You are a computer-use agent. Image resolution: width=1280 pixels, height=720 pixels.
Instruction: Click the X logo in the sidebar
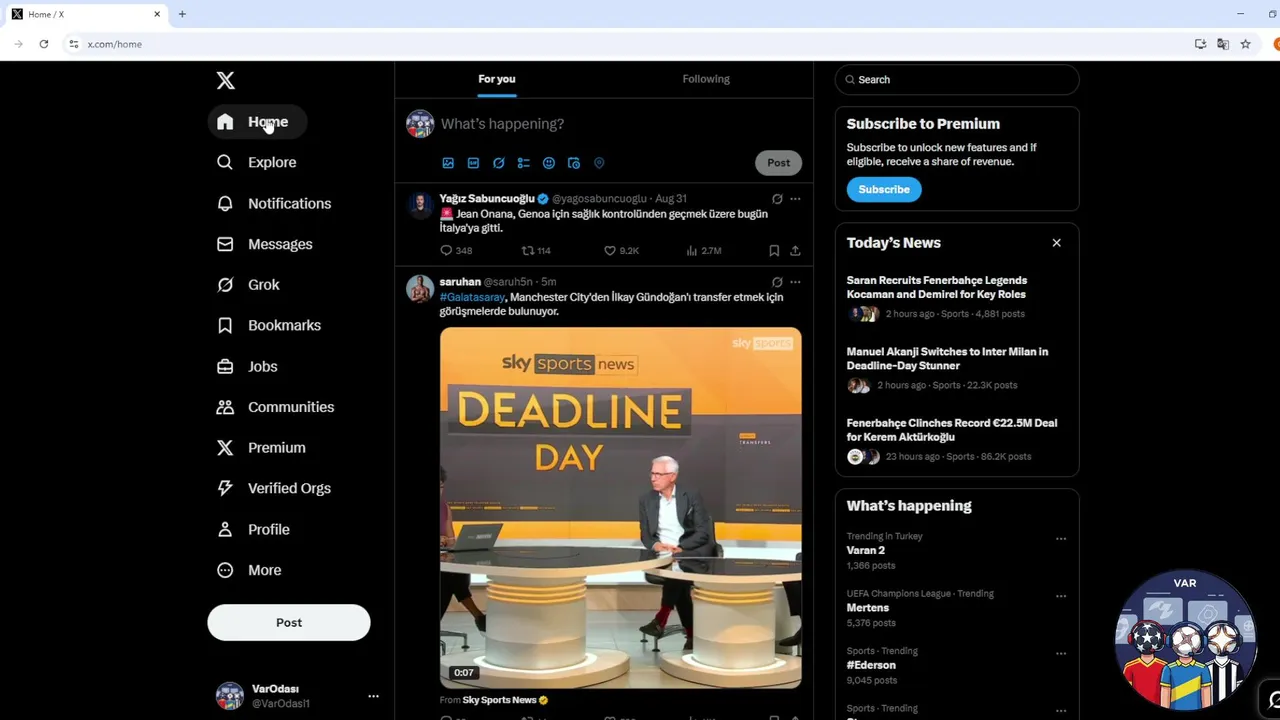[225, 81]
